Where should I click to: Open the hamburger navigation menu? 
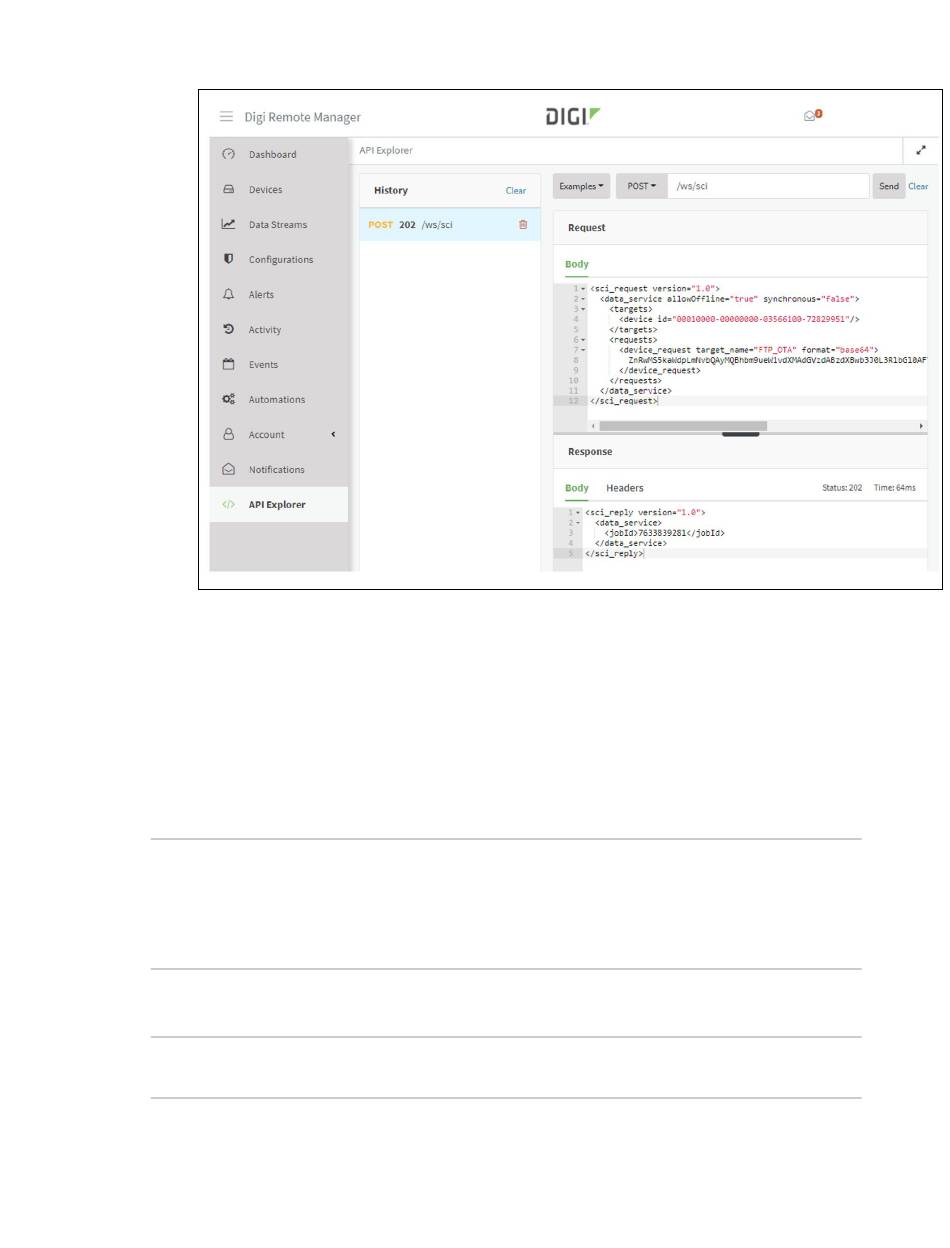[226, 117]
